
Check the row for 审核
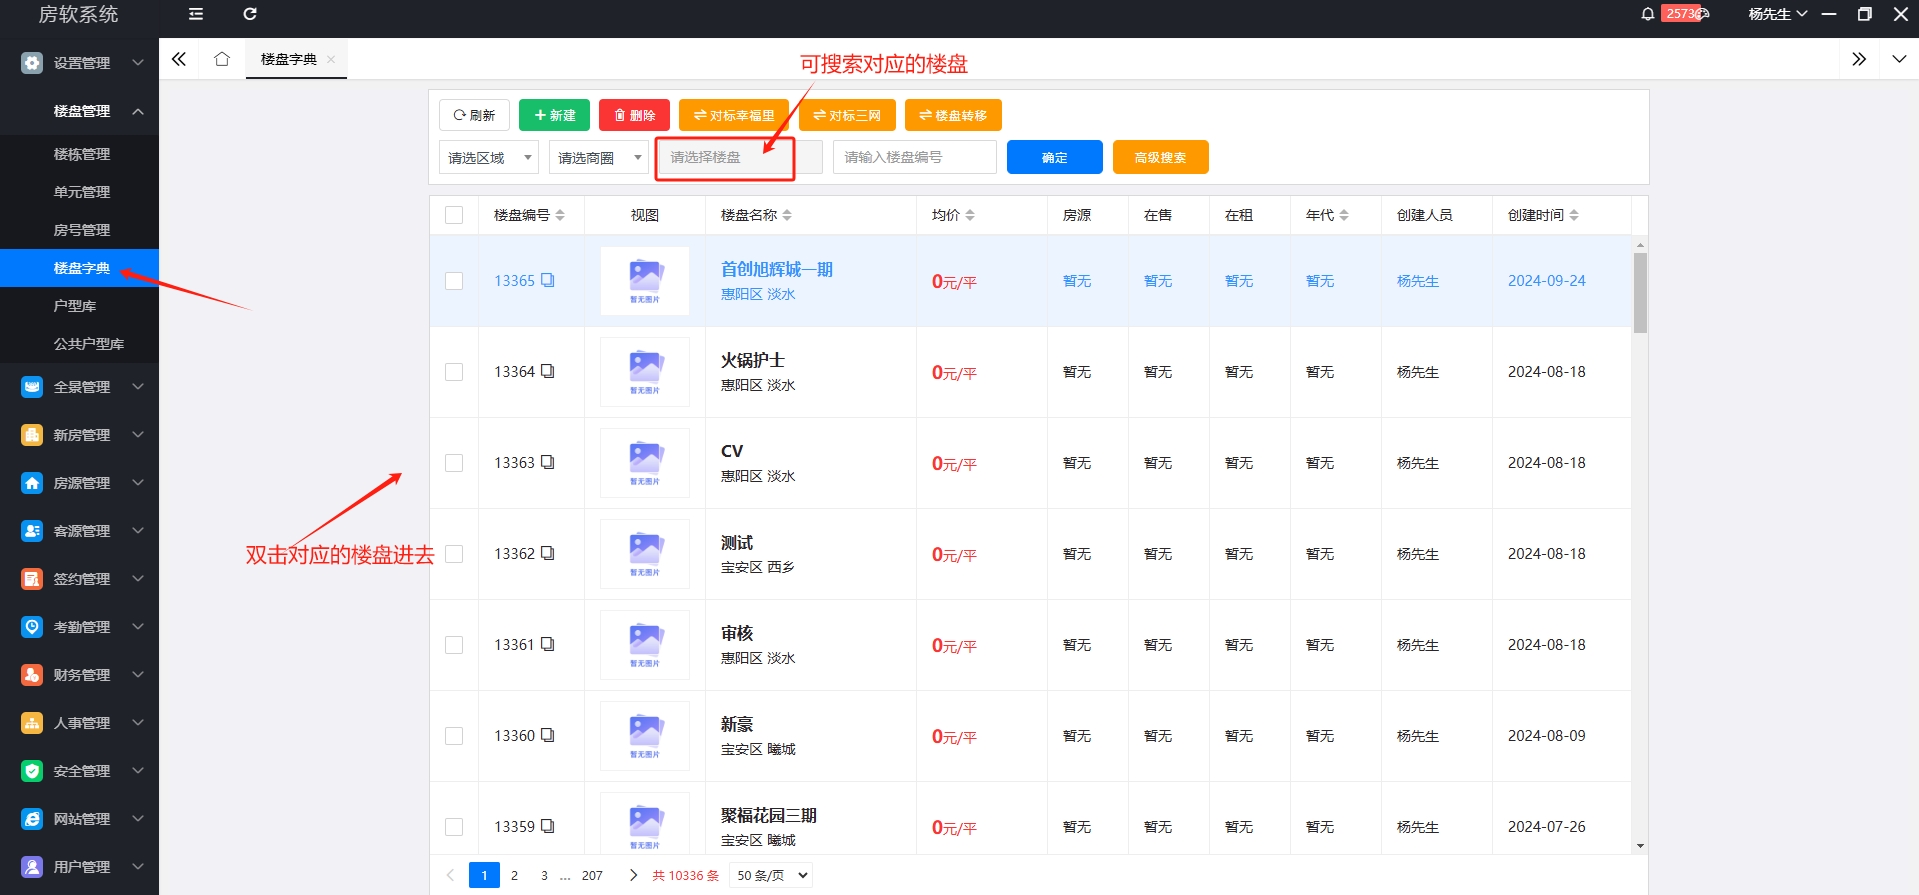(454, 645)
